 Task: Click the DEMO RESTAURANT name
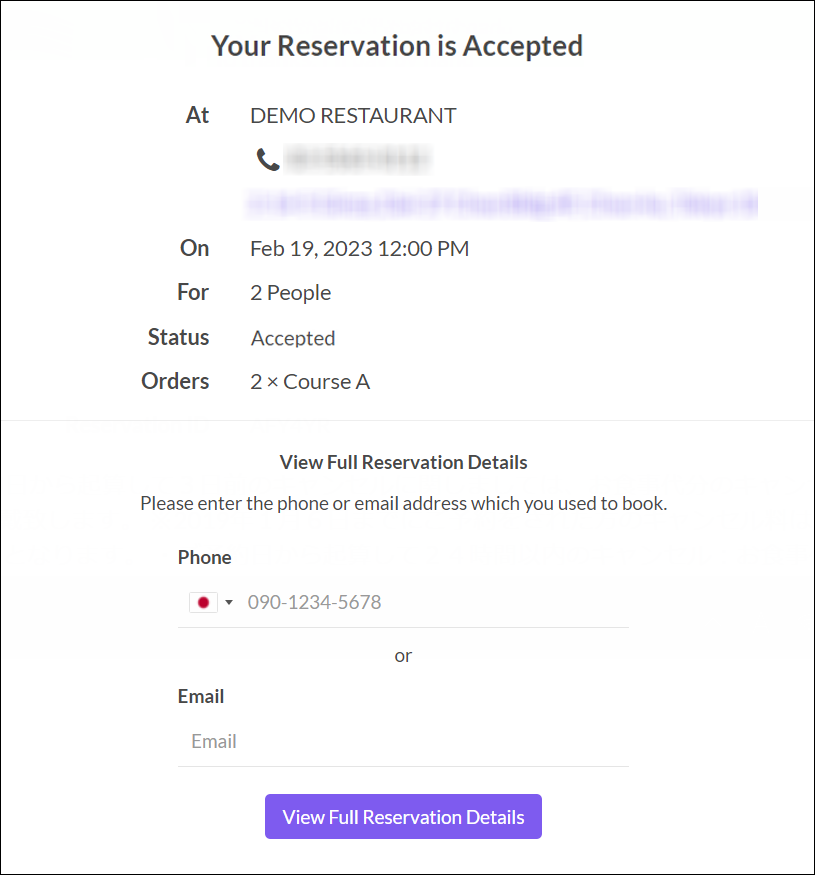coord(353,115)
